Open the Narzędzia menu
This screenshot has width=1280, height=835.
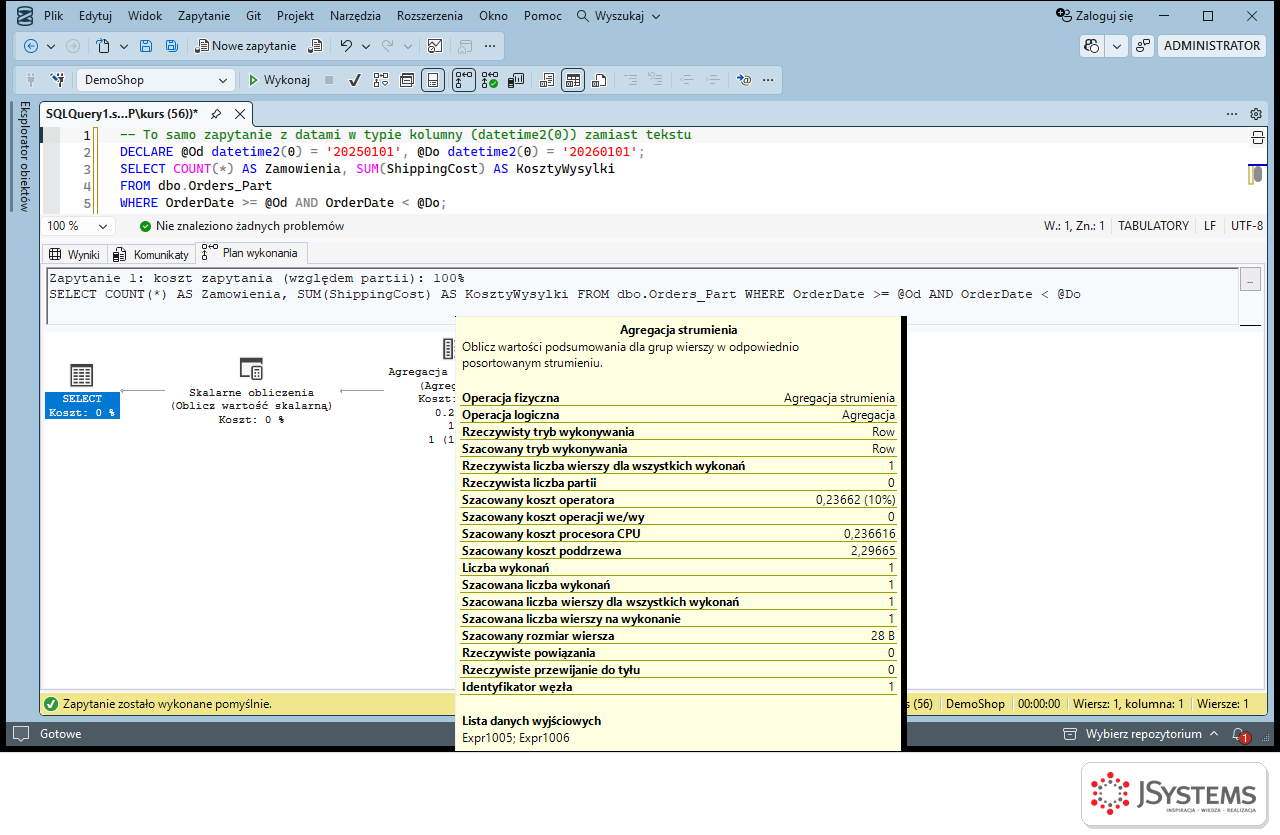(x=354, y=16)
